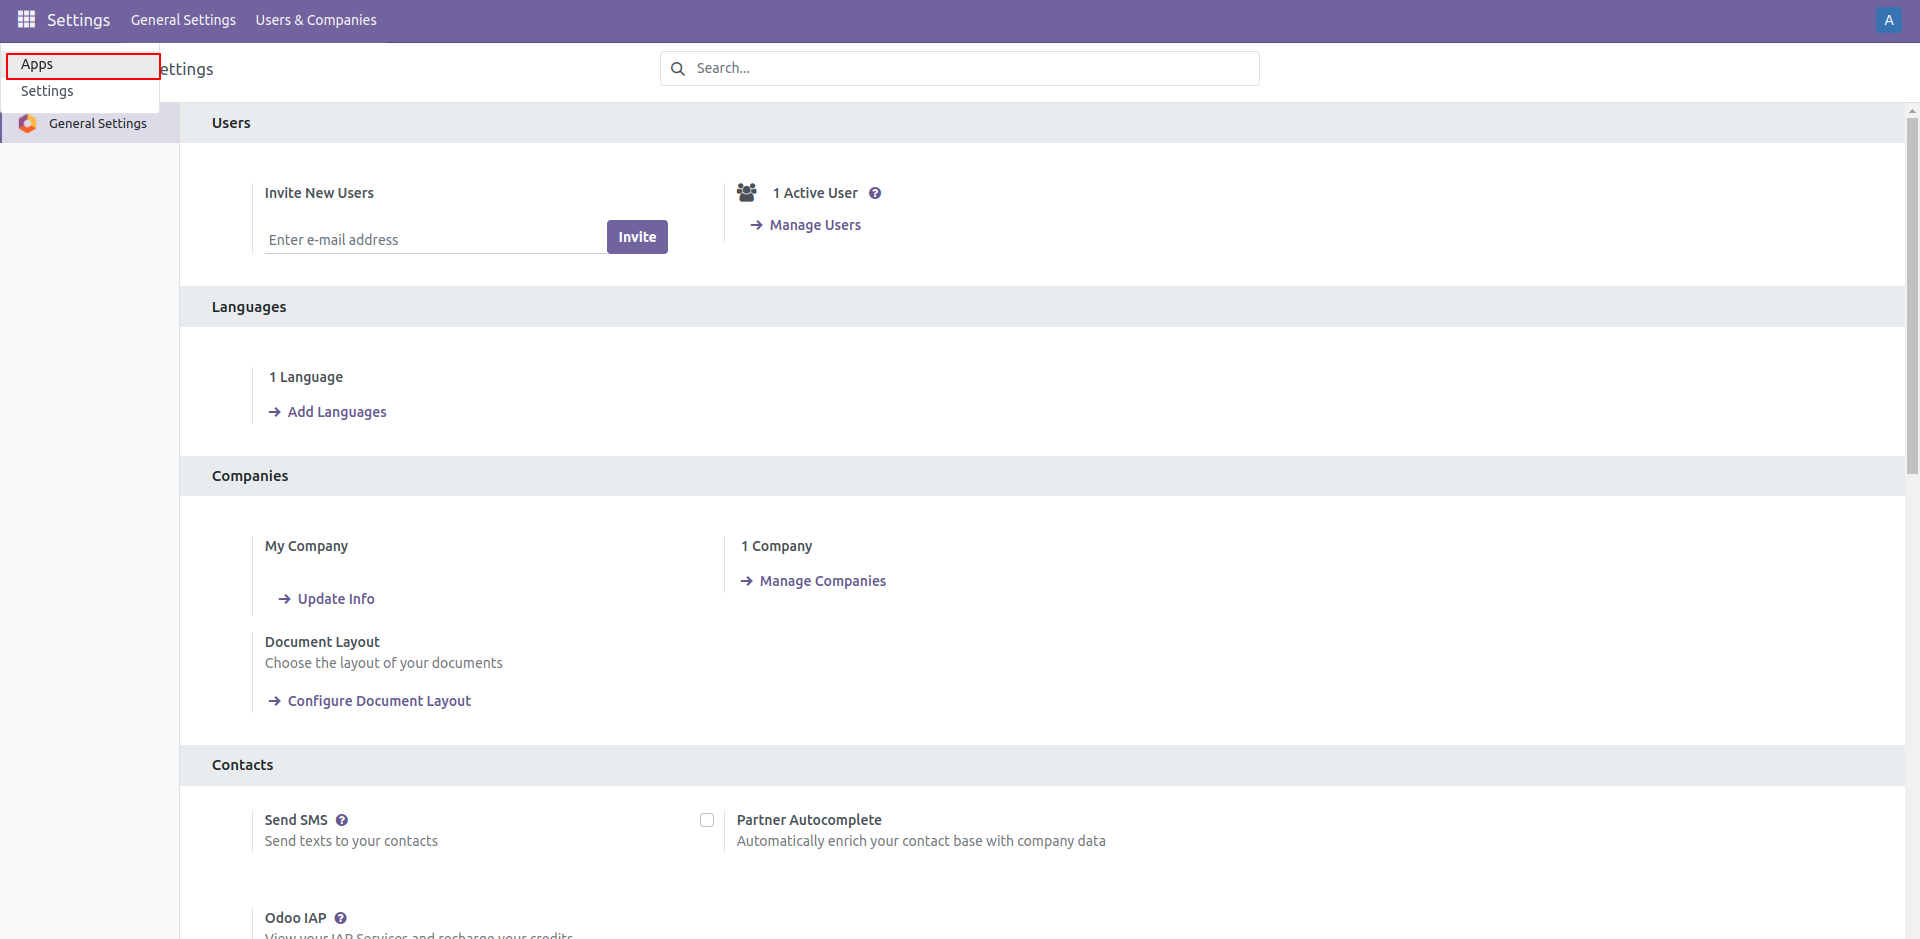Click the active users group icon
This screenshot has width=1920, height=939.
(x=747, y=192)
